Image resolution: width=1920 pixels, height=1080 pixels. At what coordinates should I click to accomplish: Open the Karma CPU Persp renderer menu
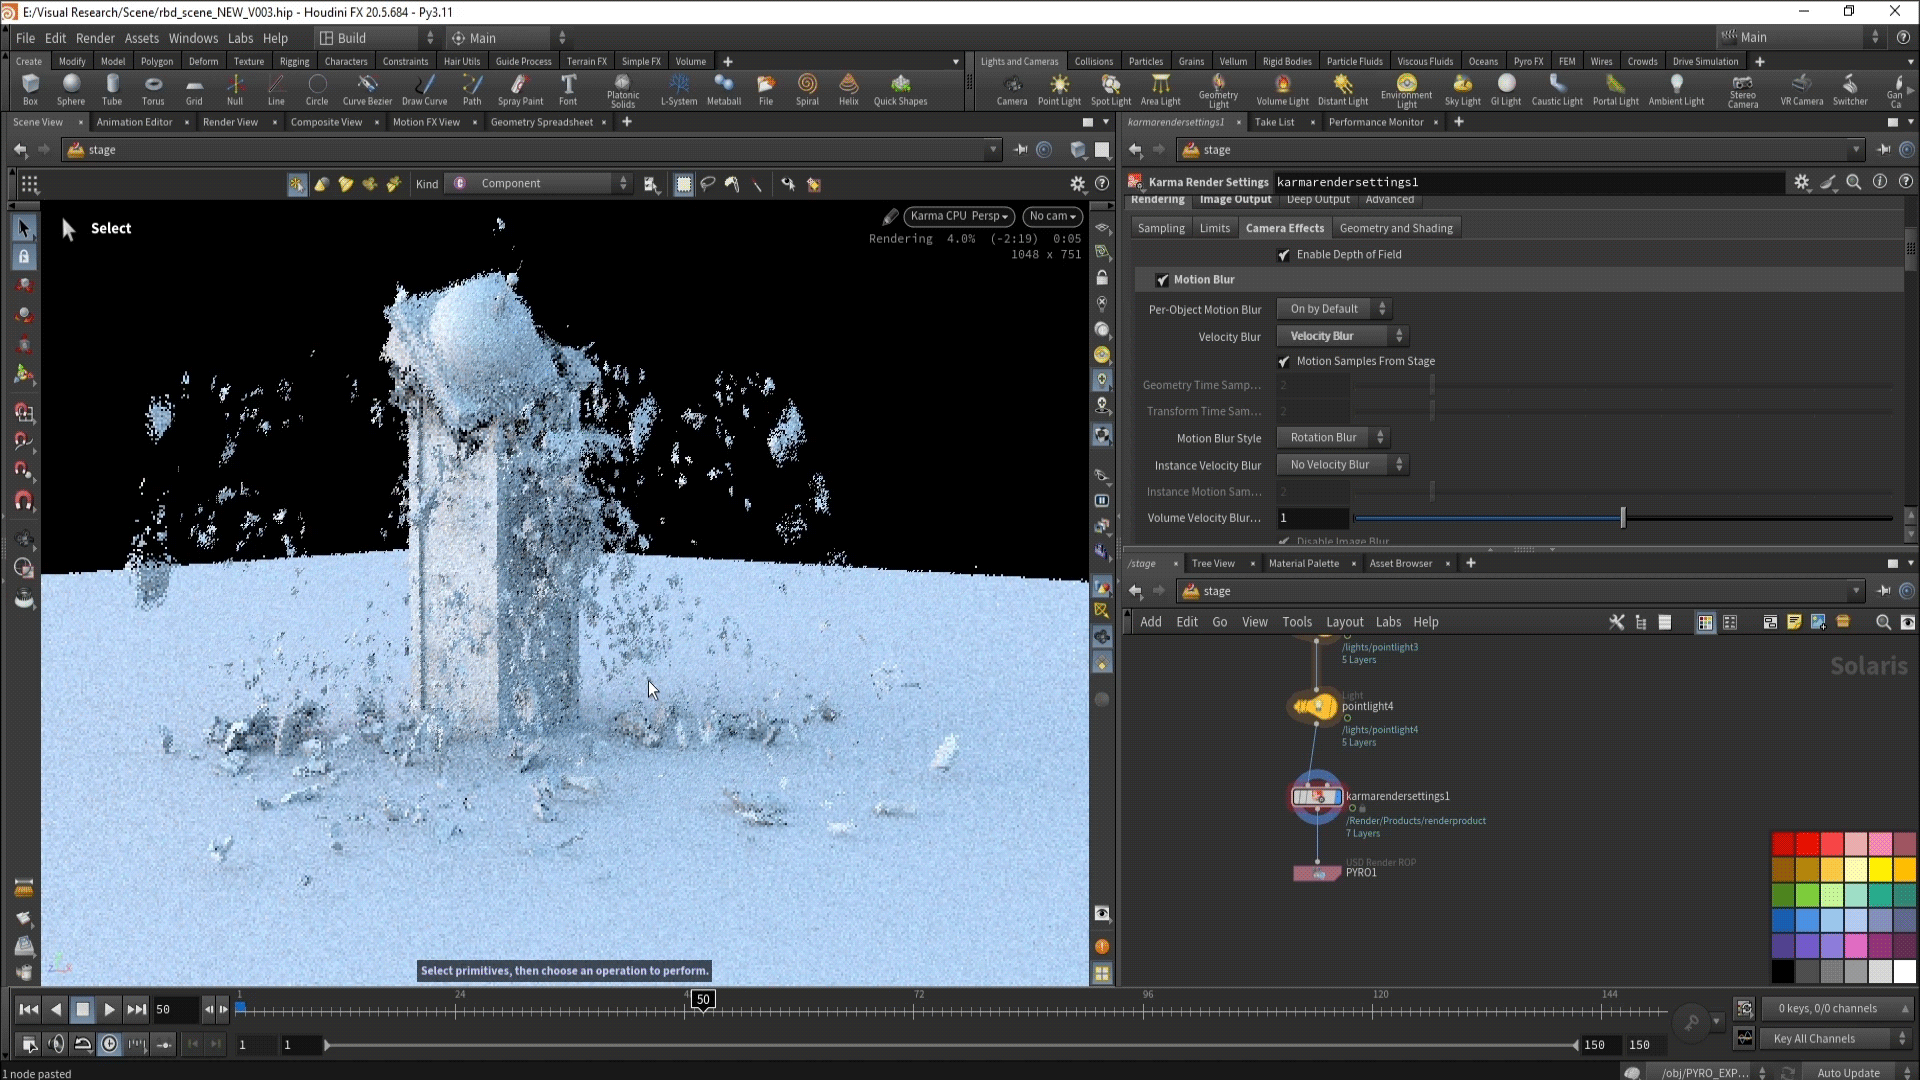tap(958, 216)
